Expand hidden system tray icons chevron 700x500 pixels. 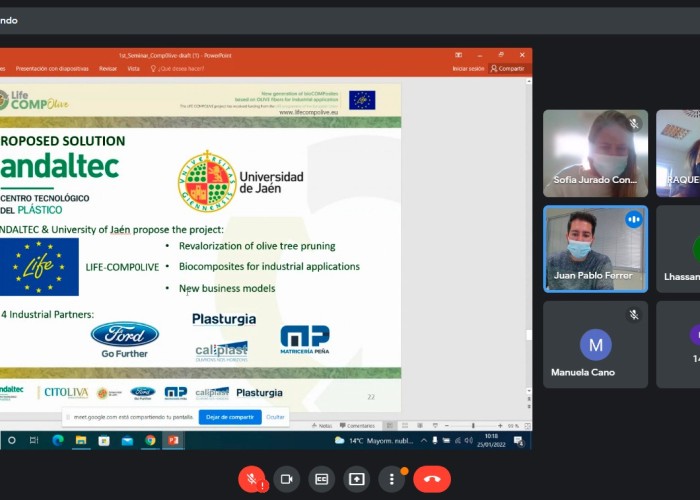(423, 441)
